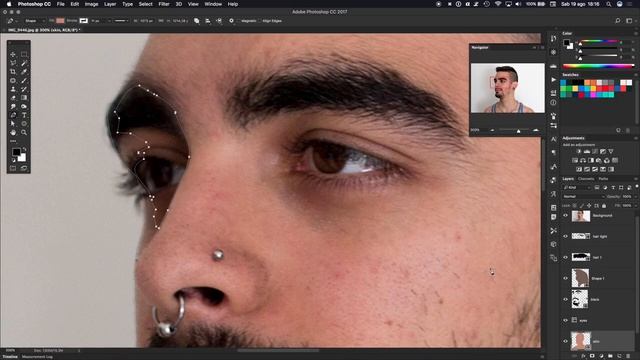Enable the Align Edges checkbox
The width and height of the screenshot is (640, 360).
tap(260, 21)
